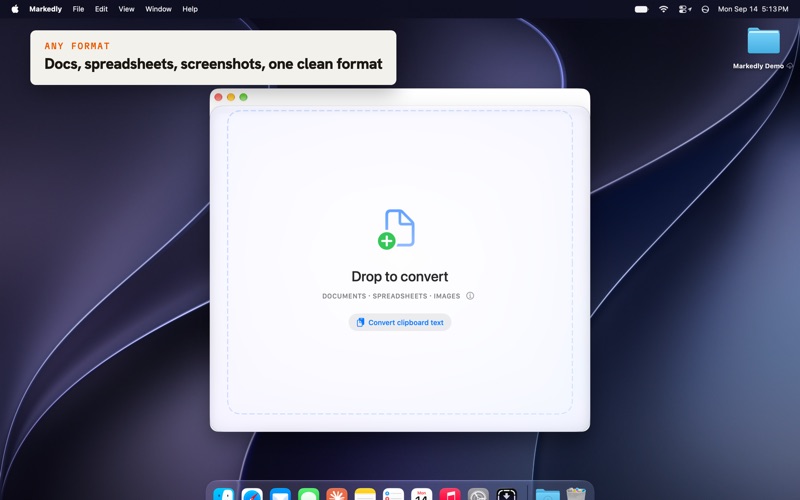Launch Safari from the Dock
This screenshot has width=800, height=500.
pos(252,494)
